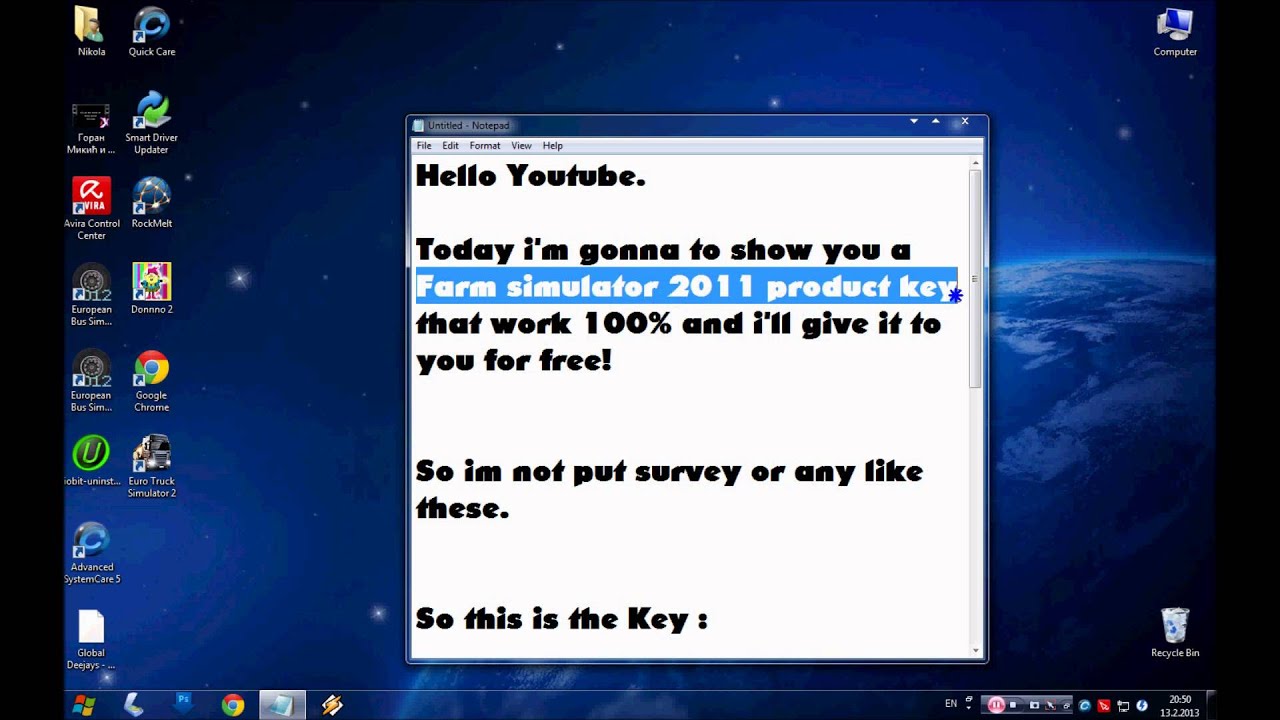Click the recorder camera snapshot icon
The image size is (1280, 720).
pyautogui.click(x=1034, y=705)
